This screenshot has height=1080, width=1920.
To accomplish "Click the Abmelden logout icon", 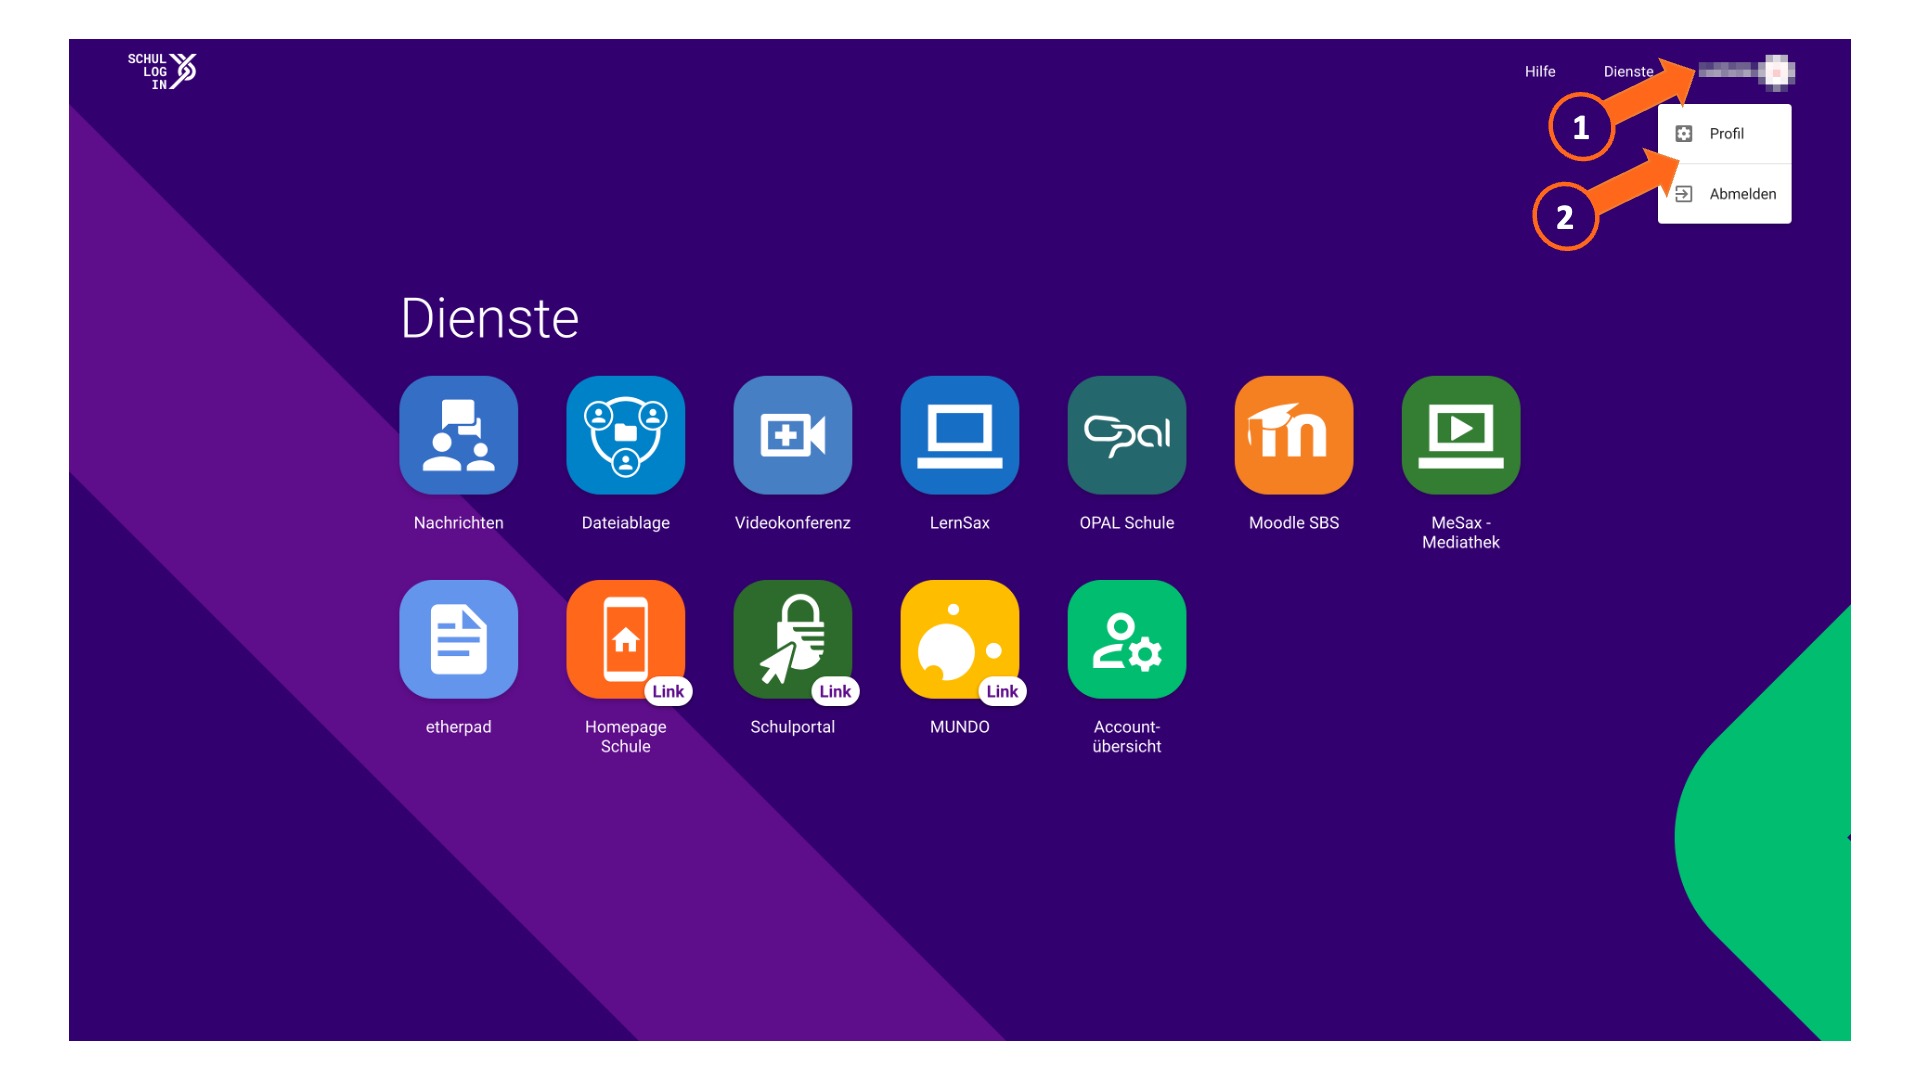I will click(x=1684, y=194).
